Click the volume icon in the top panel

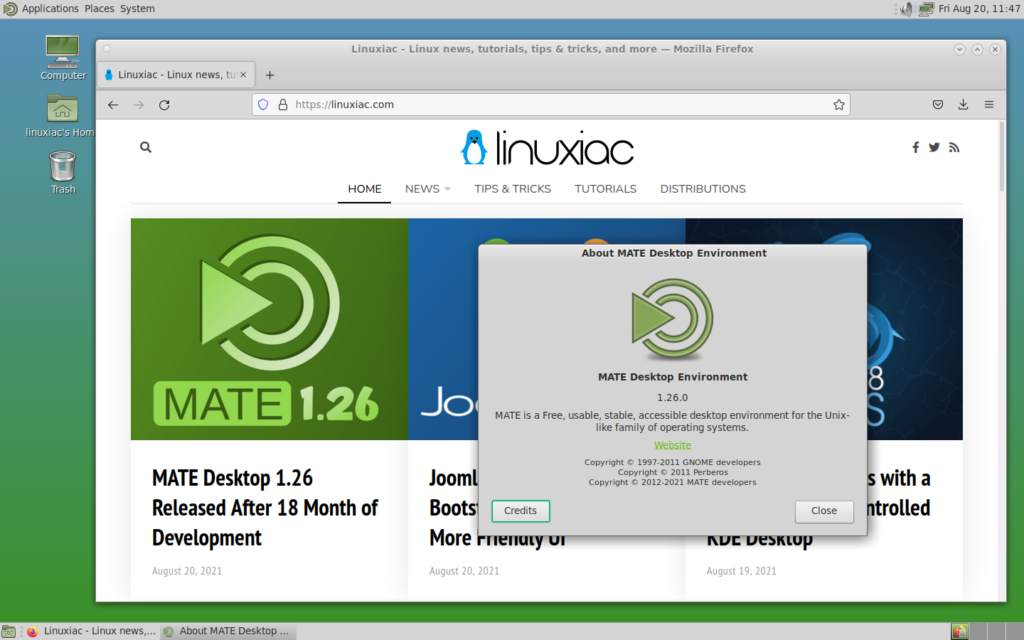906,9
